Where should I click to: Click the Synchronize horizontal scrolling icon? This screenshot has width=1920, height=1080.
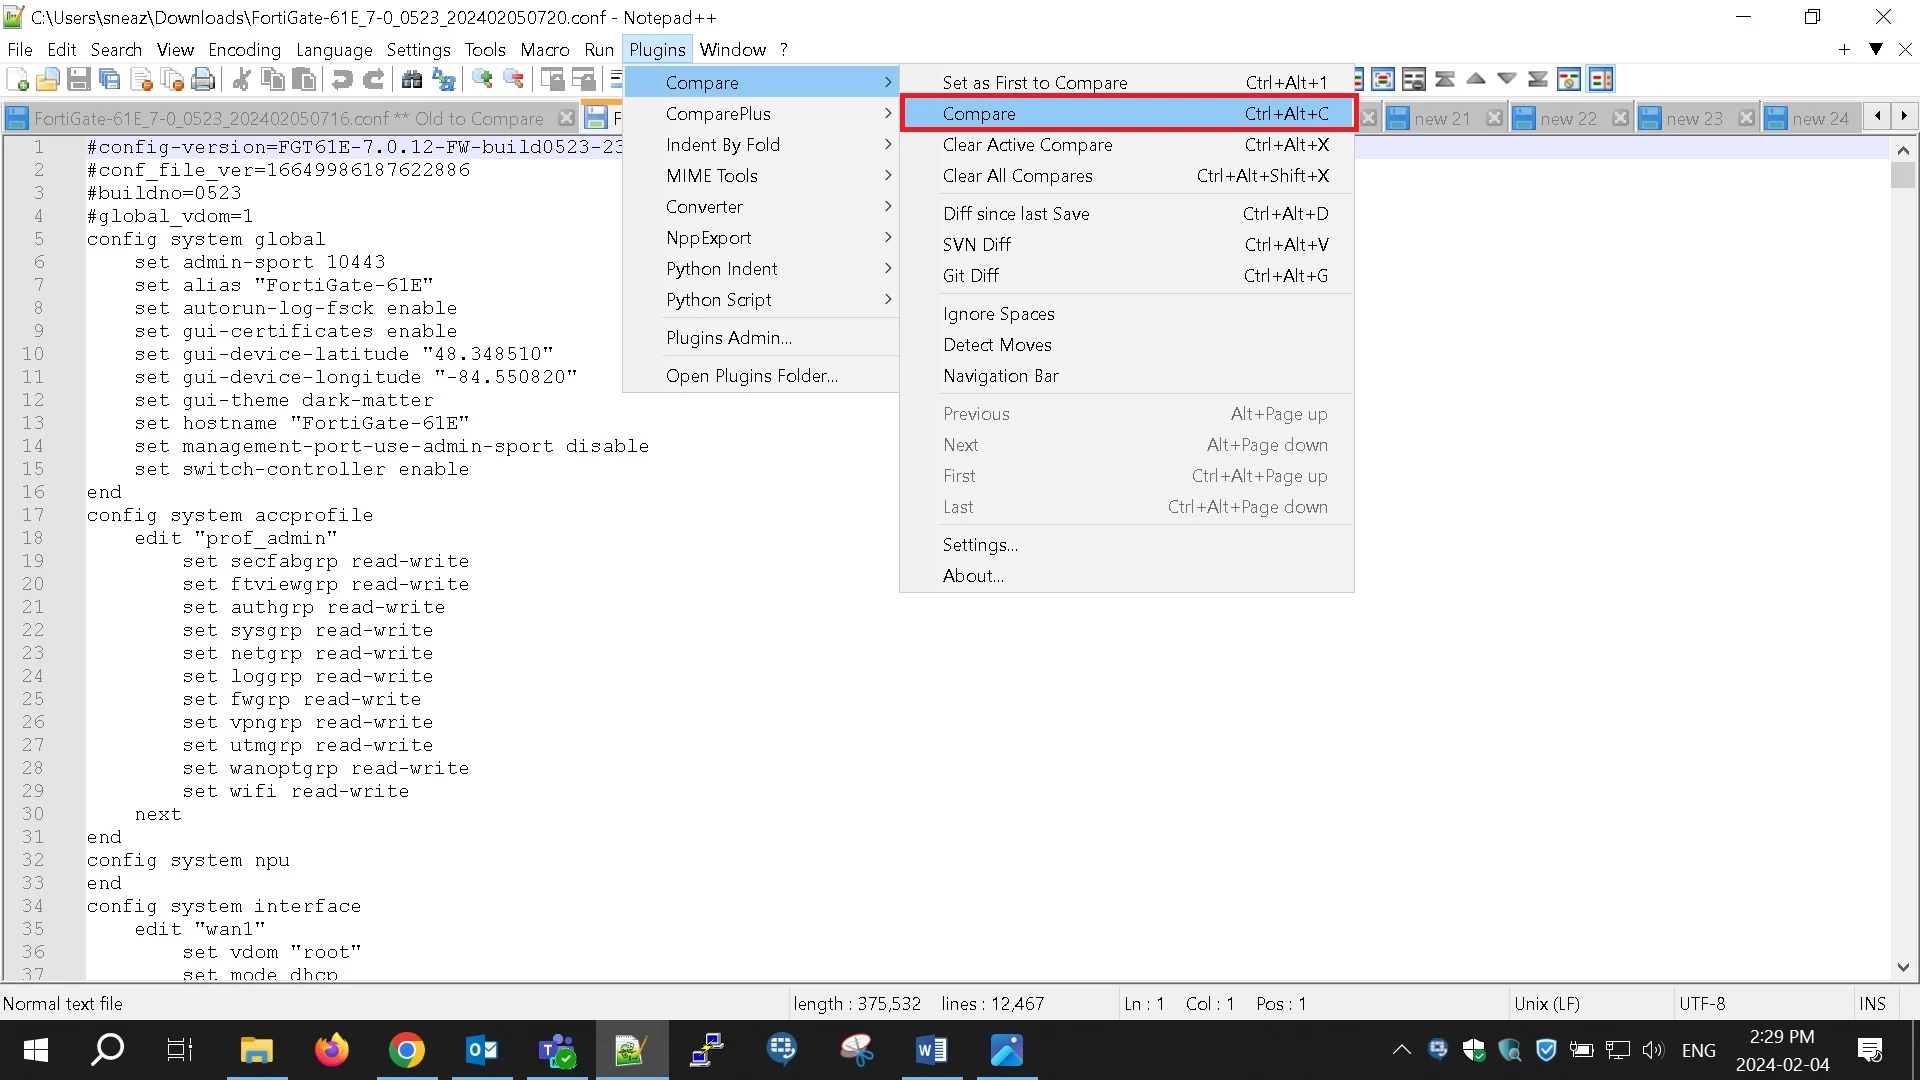(583, 80)
